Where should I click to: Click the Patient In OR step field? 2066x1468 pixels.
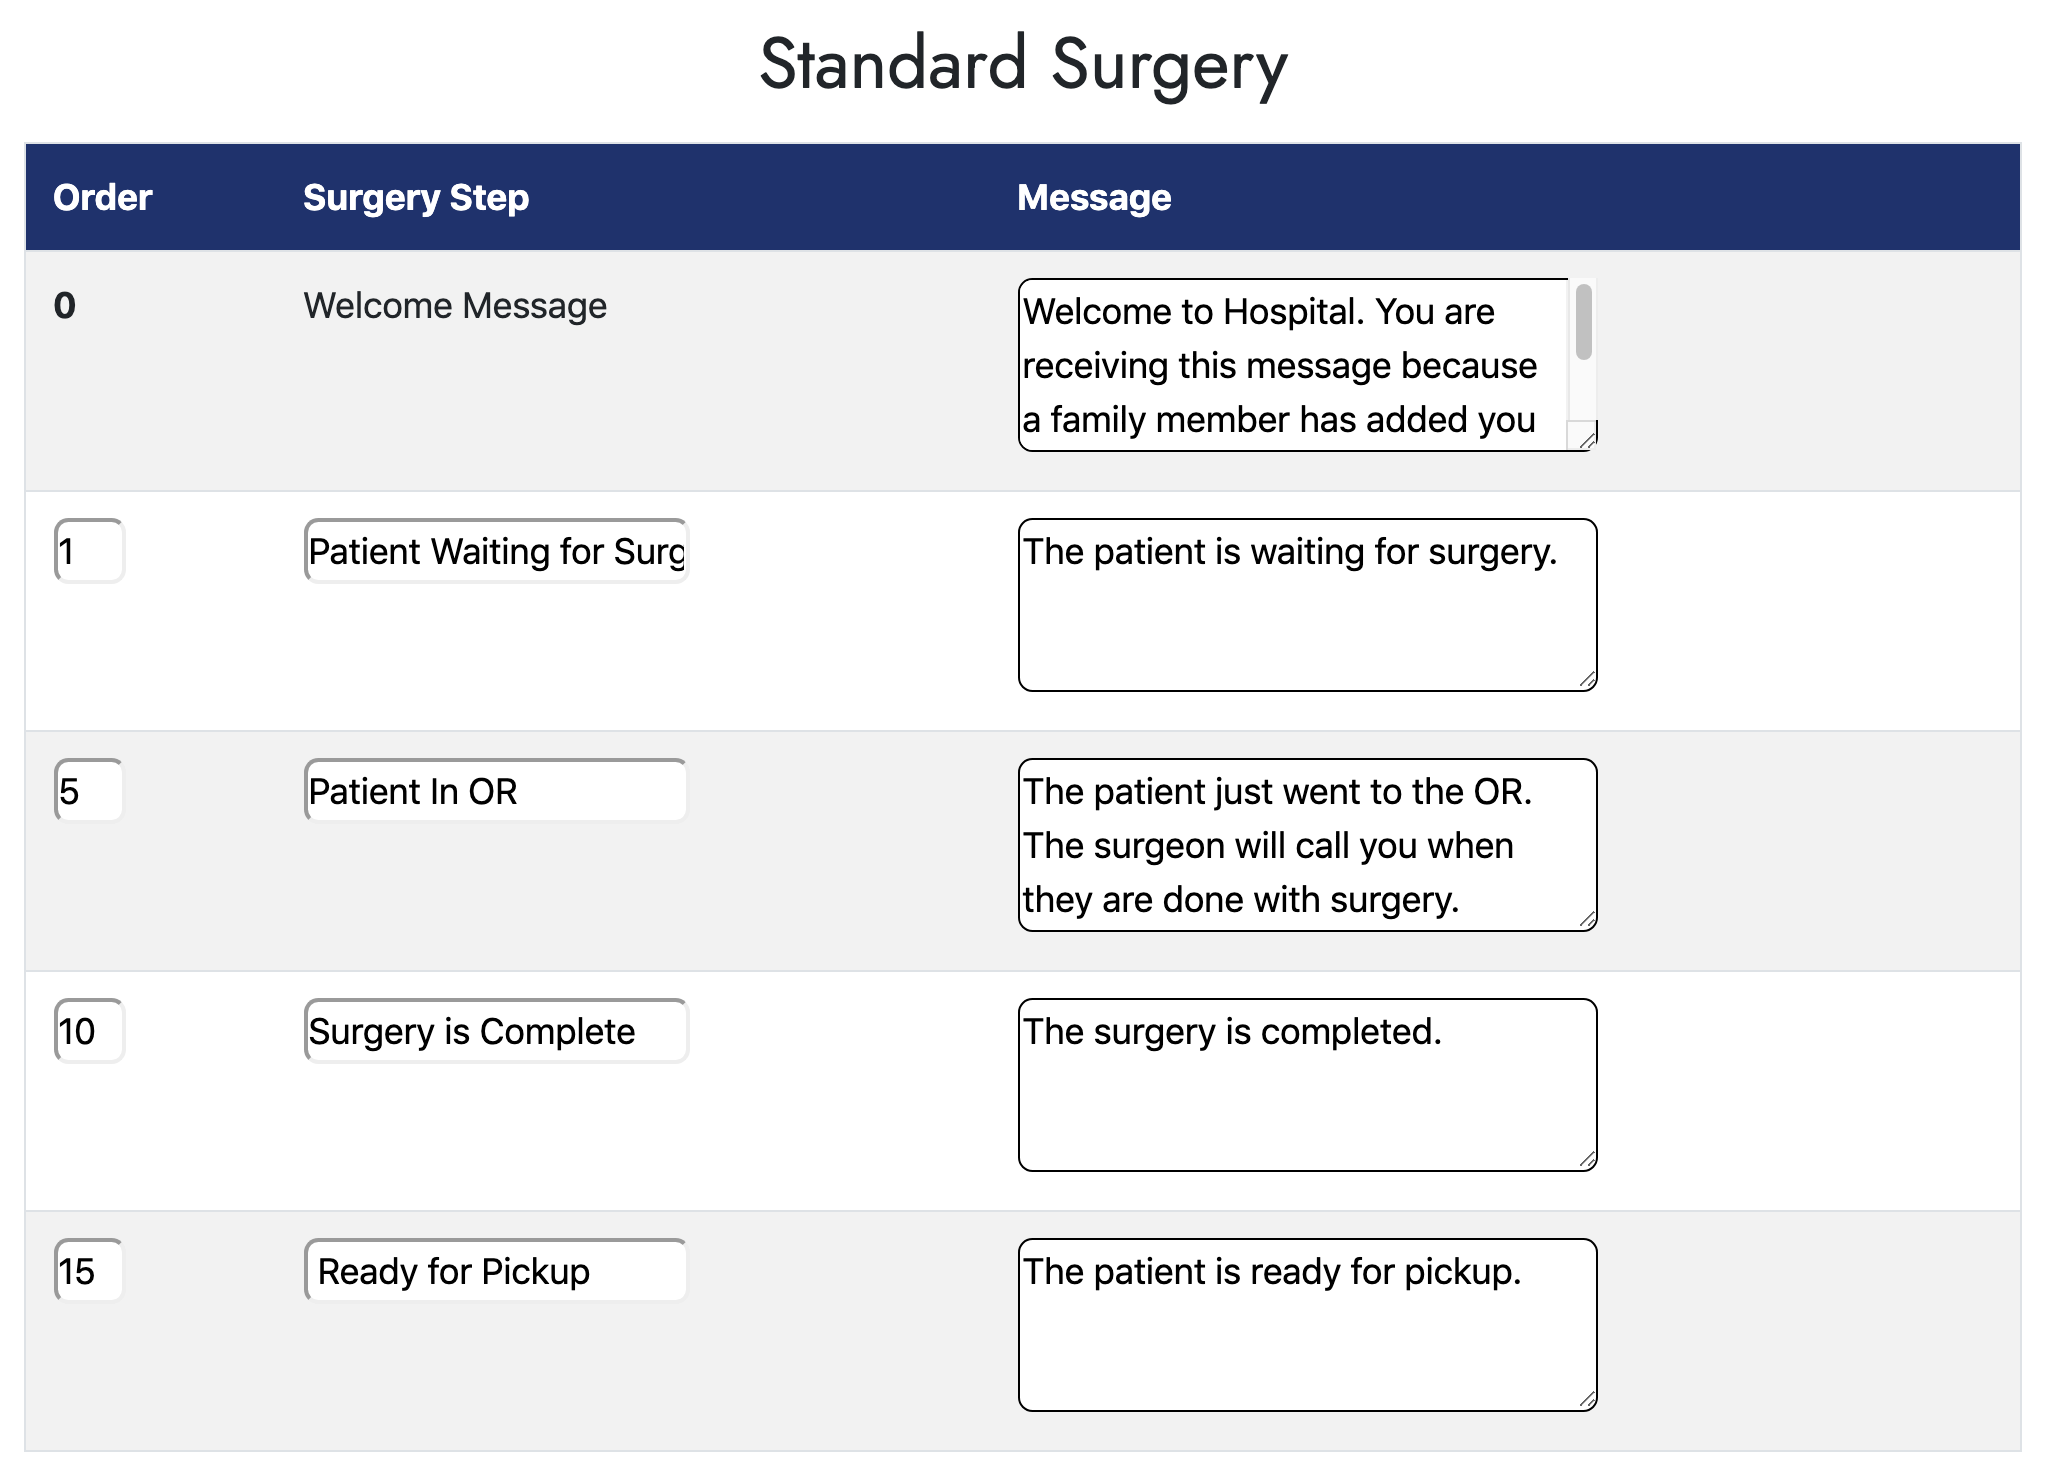(x=496, y=791)
